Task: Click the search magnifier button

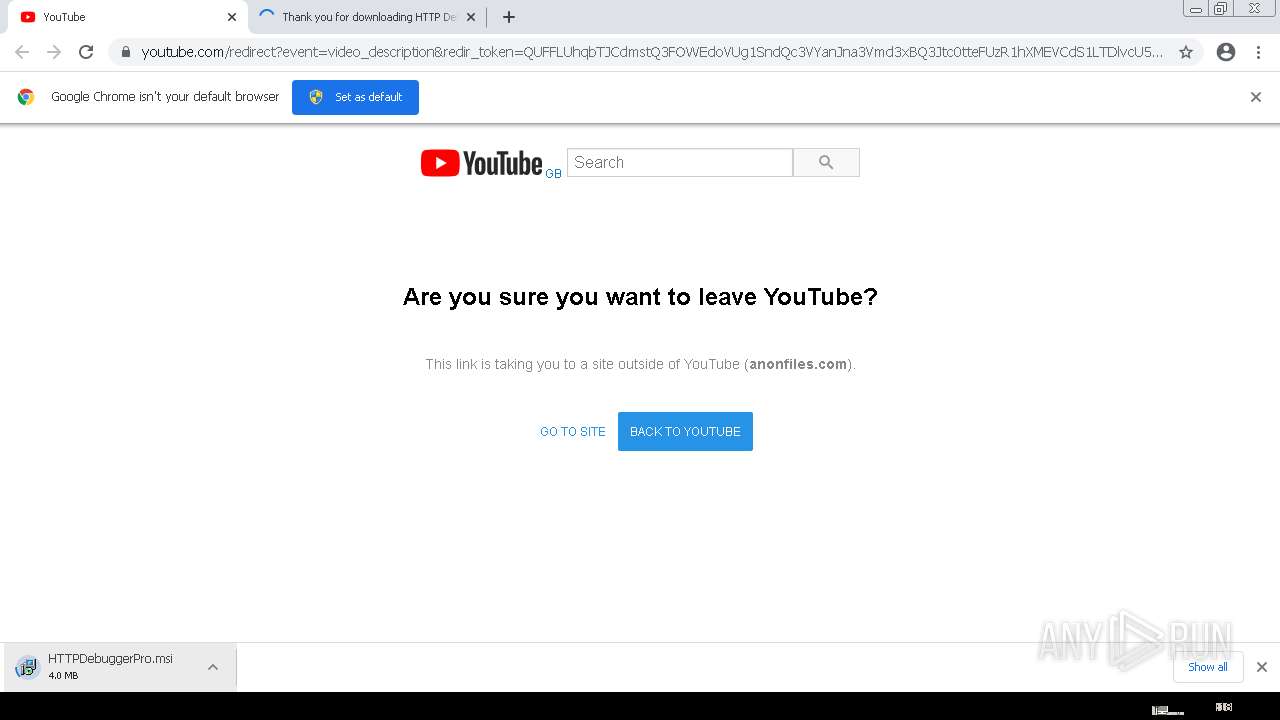Action: pos(826,163)
